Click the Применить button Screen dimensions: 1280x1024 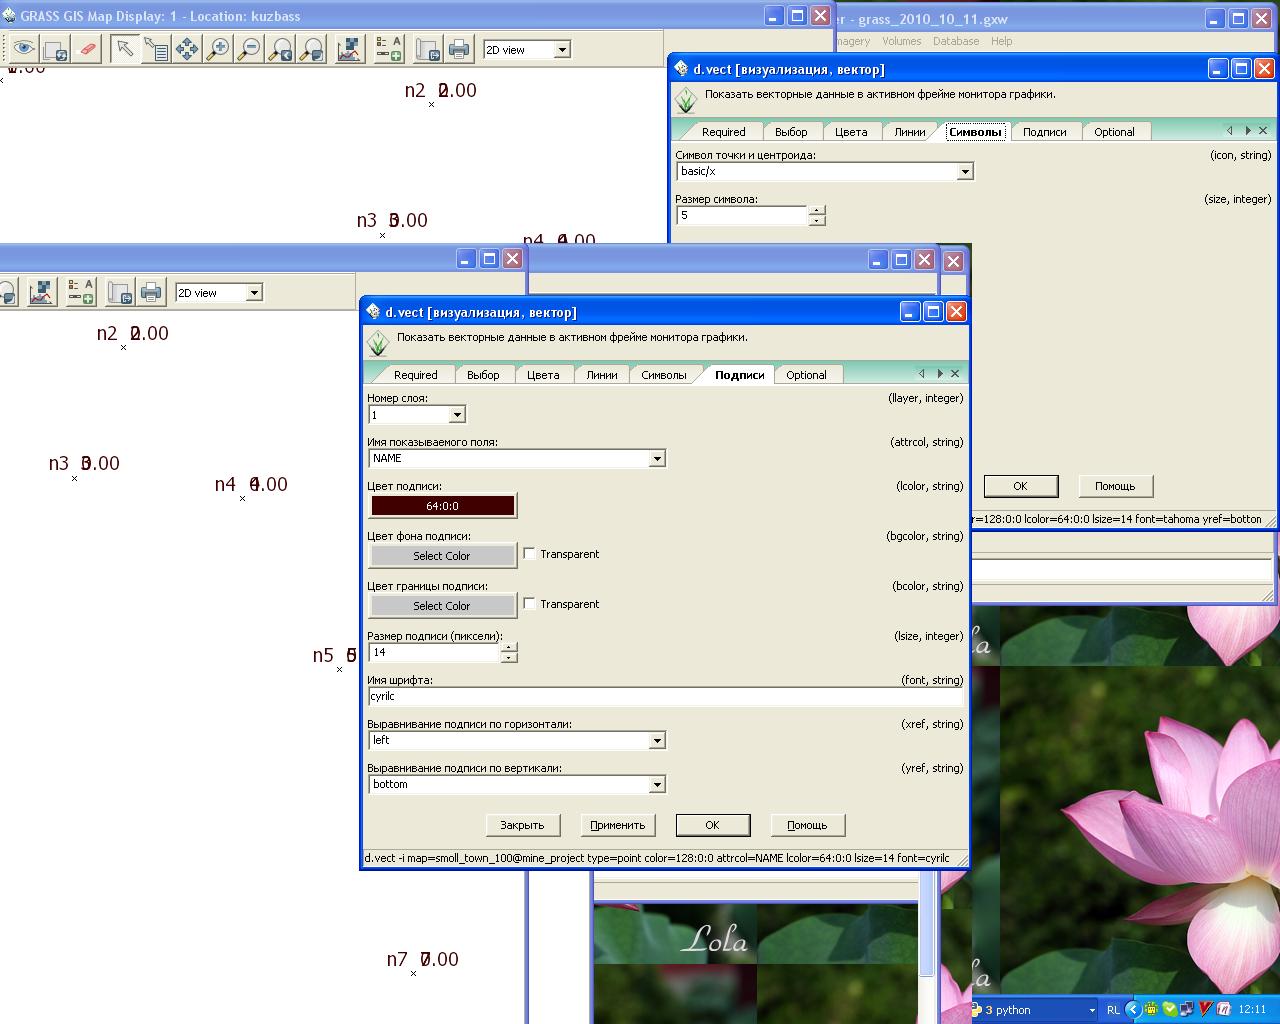[618, 825]
